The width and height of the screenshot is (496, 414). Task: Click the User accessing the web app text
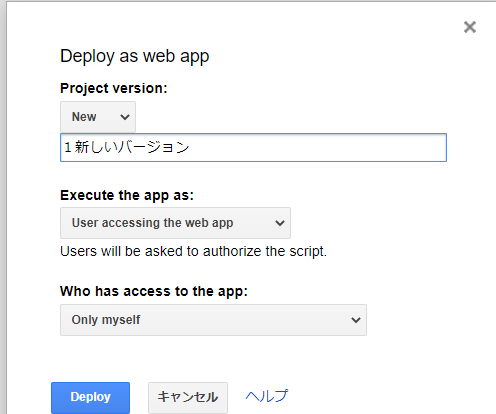(x=152, y=223)
